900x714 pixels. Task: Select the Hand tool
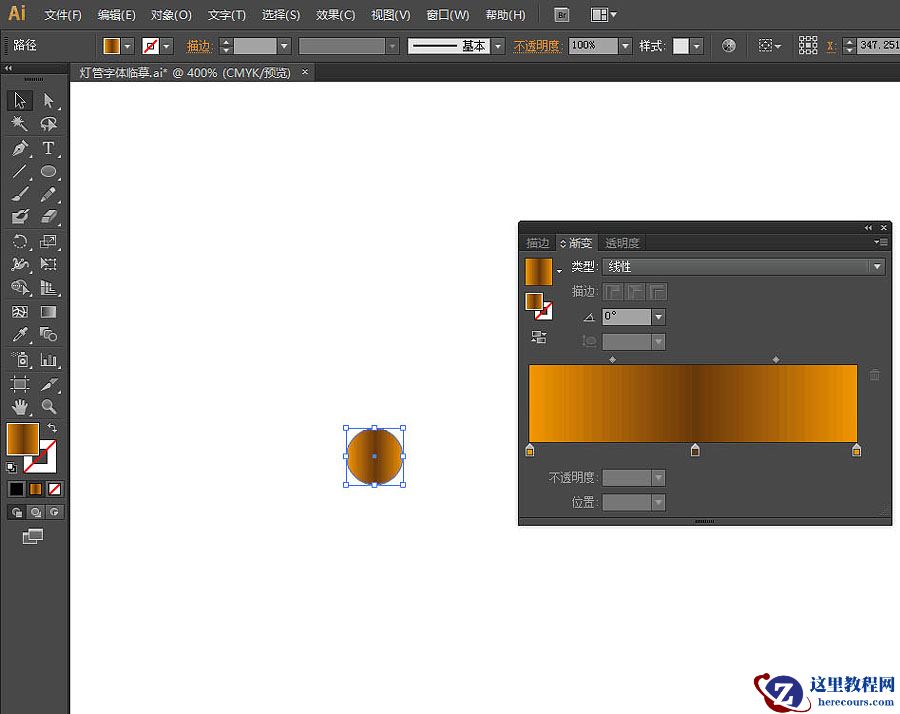pos(19,407)
